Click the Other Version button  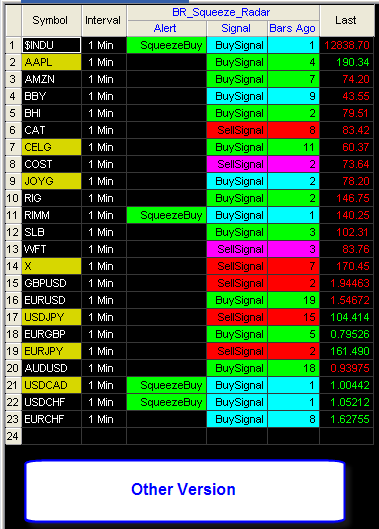click(x=185, y=490)
